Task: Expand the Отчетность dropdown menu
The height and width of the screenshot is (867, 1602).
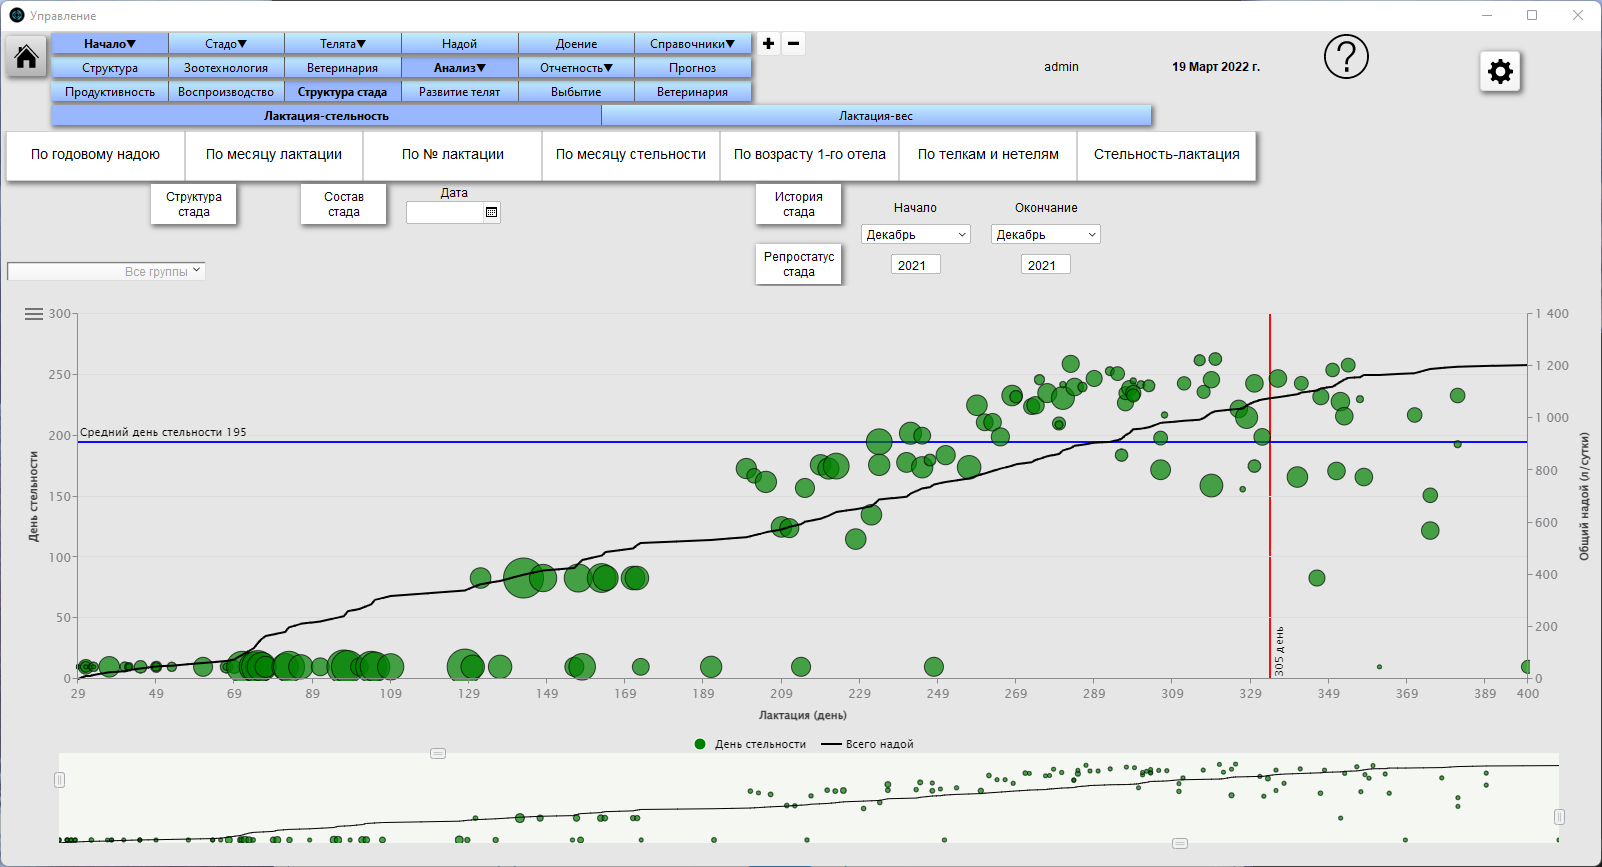Action: click(576, 68)
